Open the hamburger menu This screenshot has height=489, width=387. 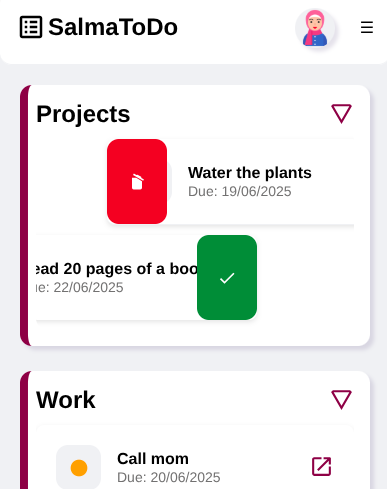click(x=367, y=27)
